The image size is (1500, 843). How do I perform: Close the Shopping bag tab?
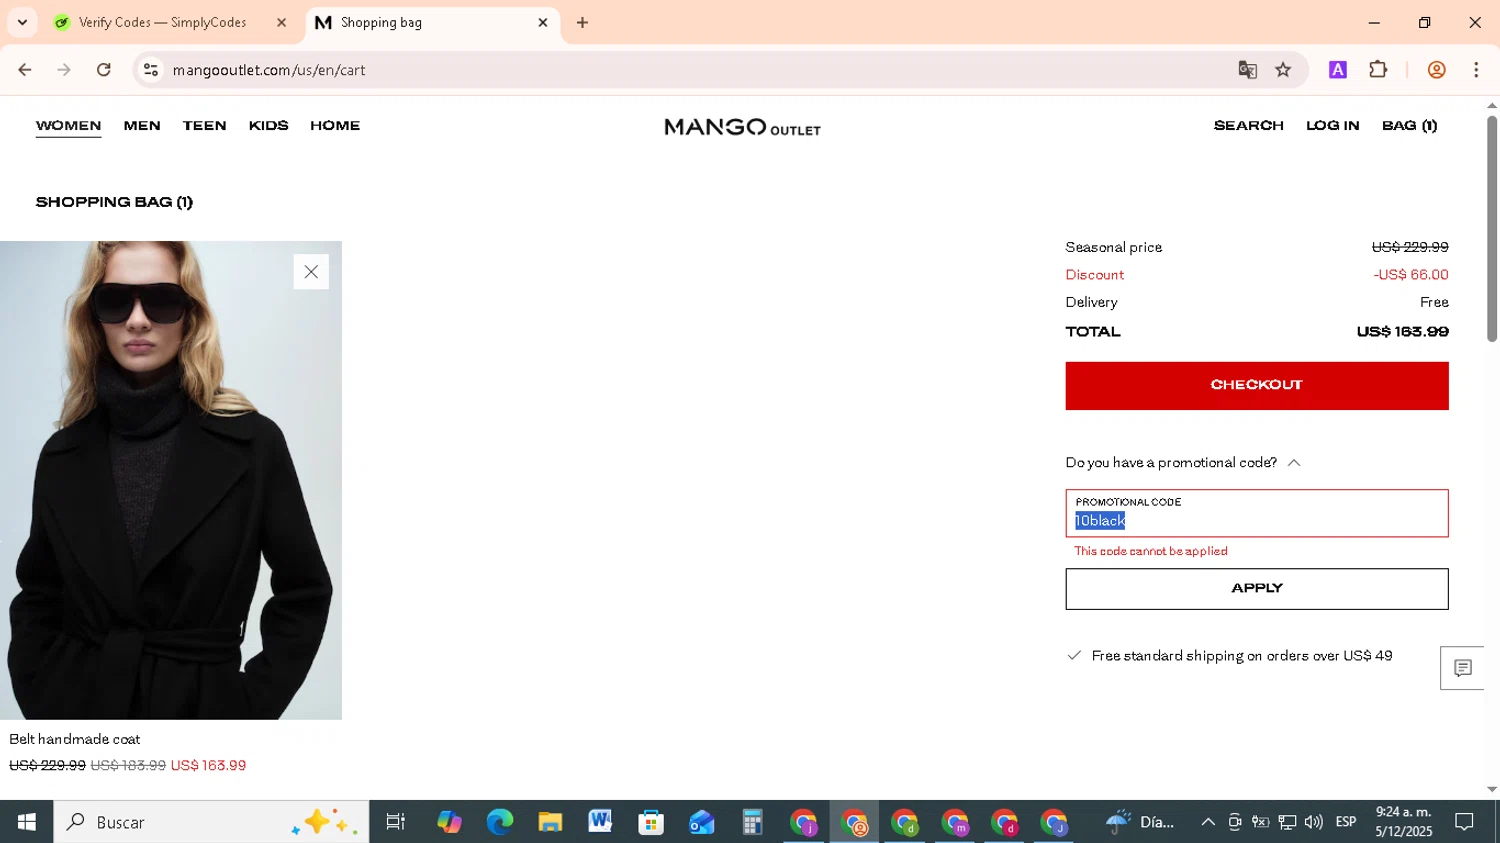pos(543,22)
